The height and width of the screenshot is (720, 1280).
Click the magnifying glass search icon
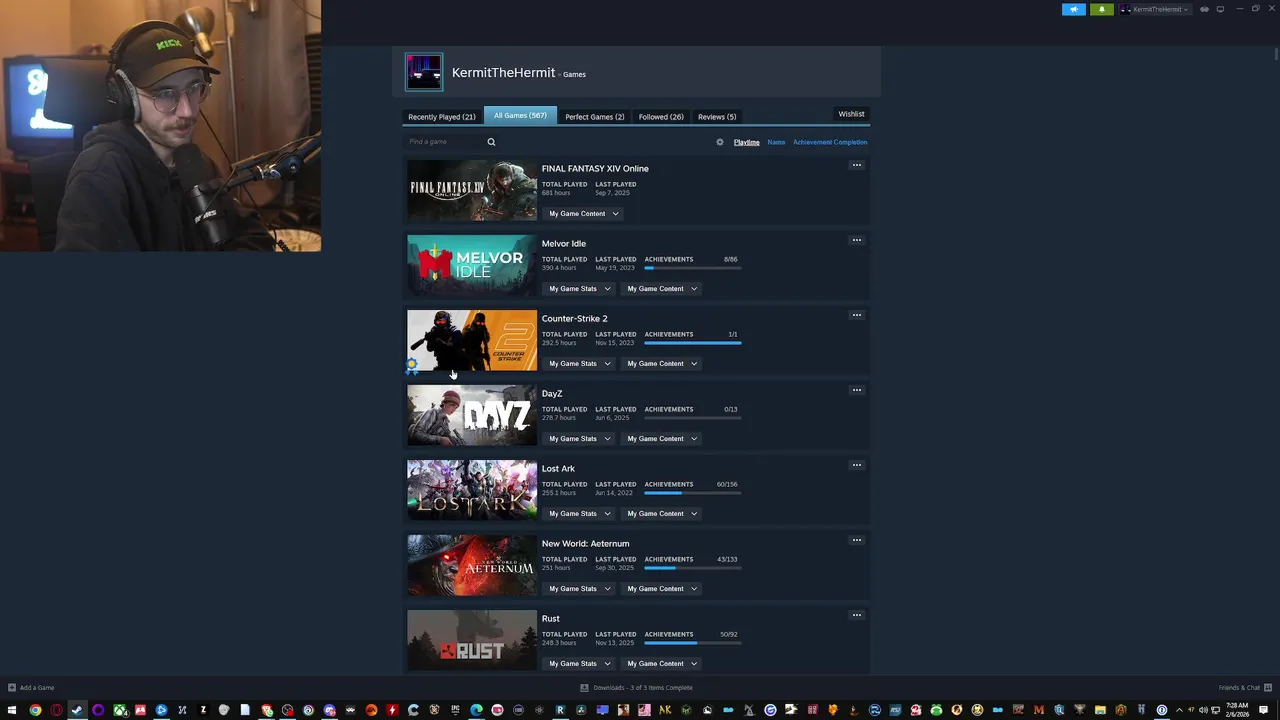coord(491,142)
